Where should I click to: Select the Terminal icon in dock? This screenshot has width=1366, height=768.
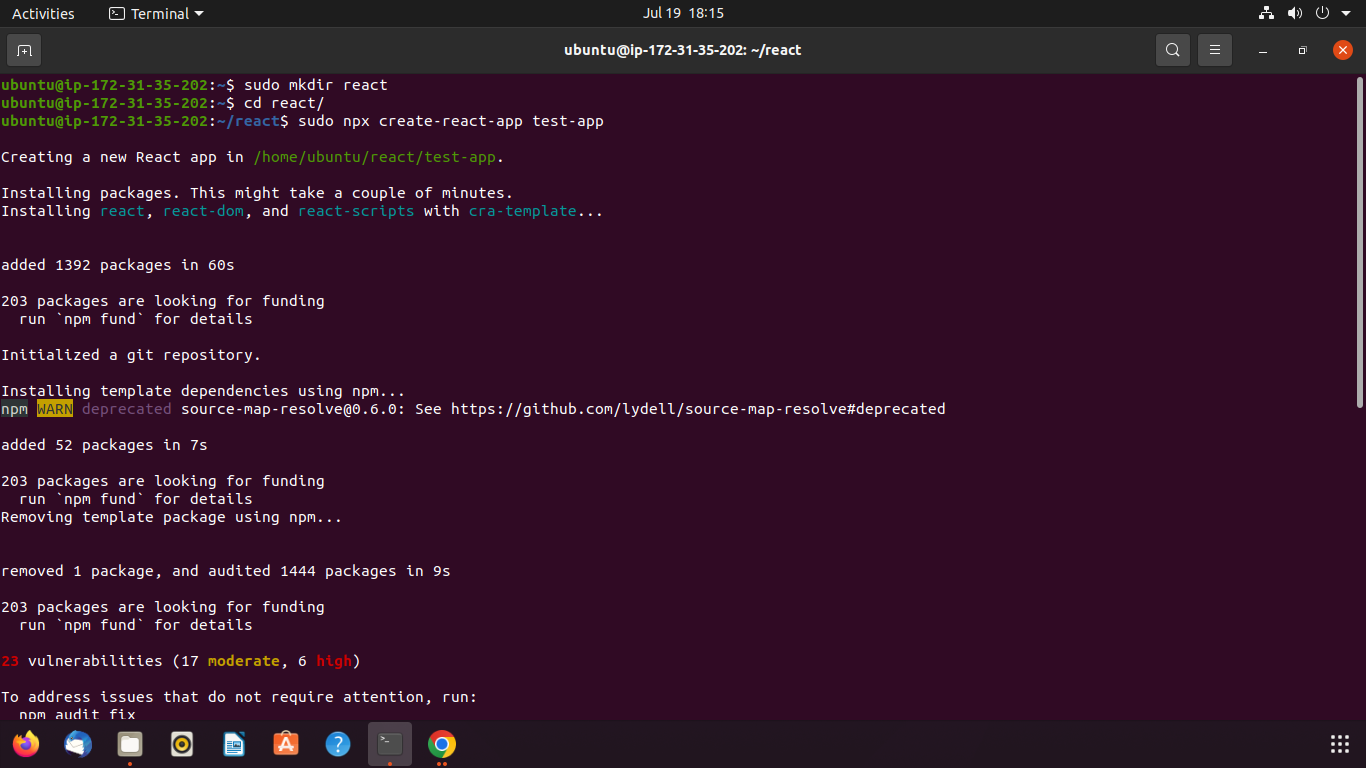[x=390, y=744]
